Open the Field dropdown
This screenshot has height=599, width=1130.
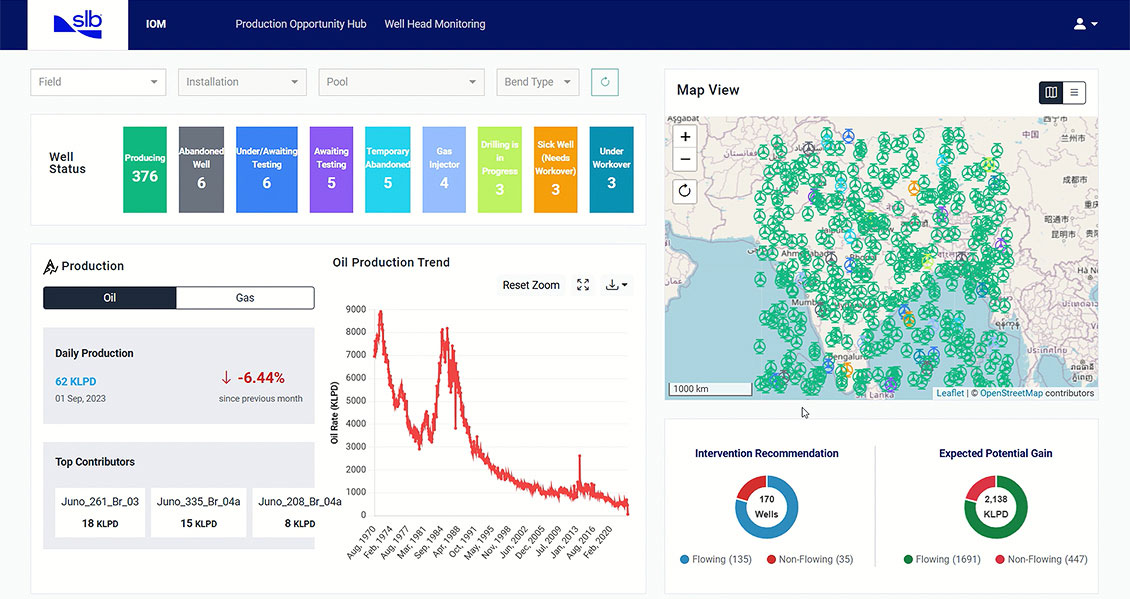pos(98,82)
